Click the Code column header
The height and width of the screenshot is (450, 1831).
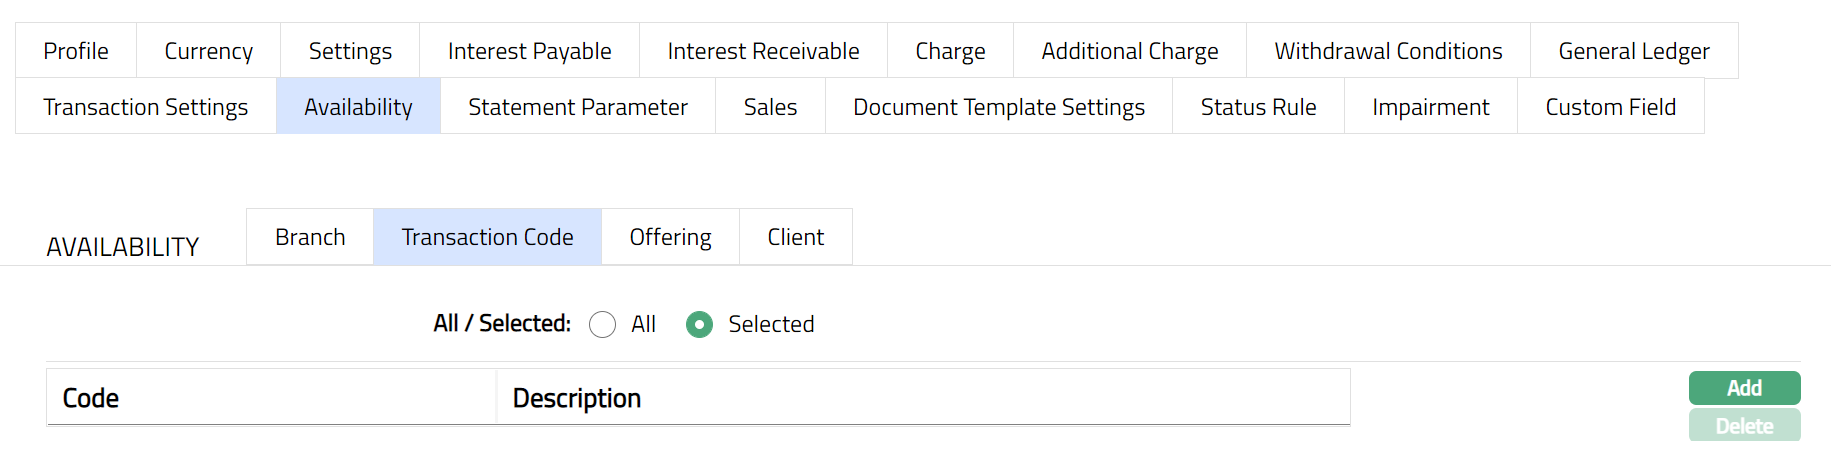pyautogui.click(x=91, y=398)
